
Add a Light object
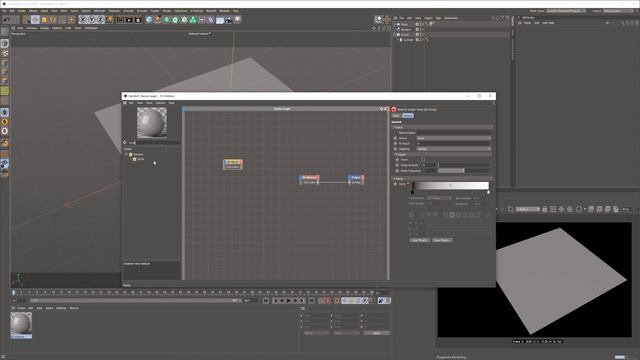238,20
